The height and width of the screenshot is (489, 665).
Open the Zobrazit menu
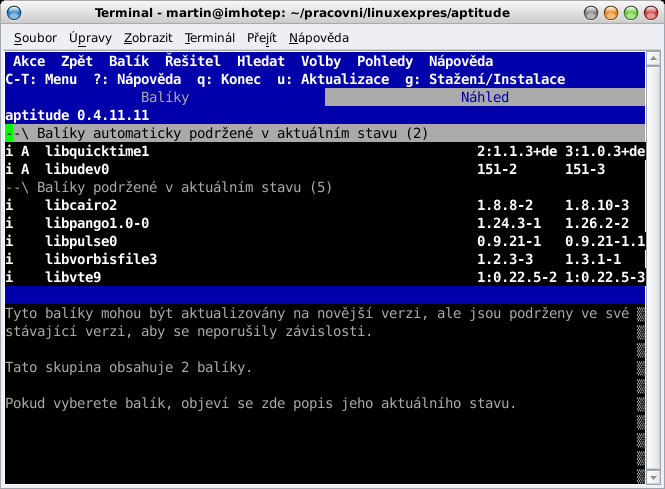coord(148,38)
